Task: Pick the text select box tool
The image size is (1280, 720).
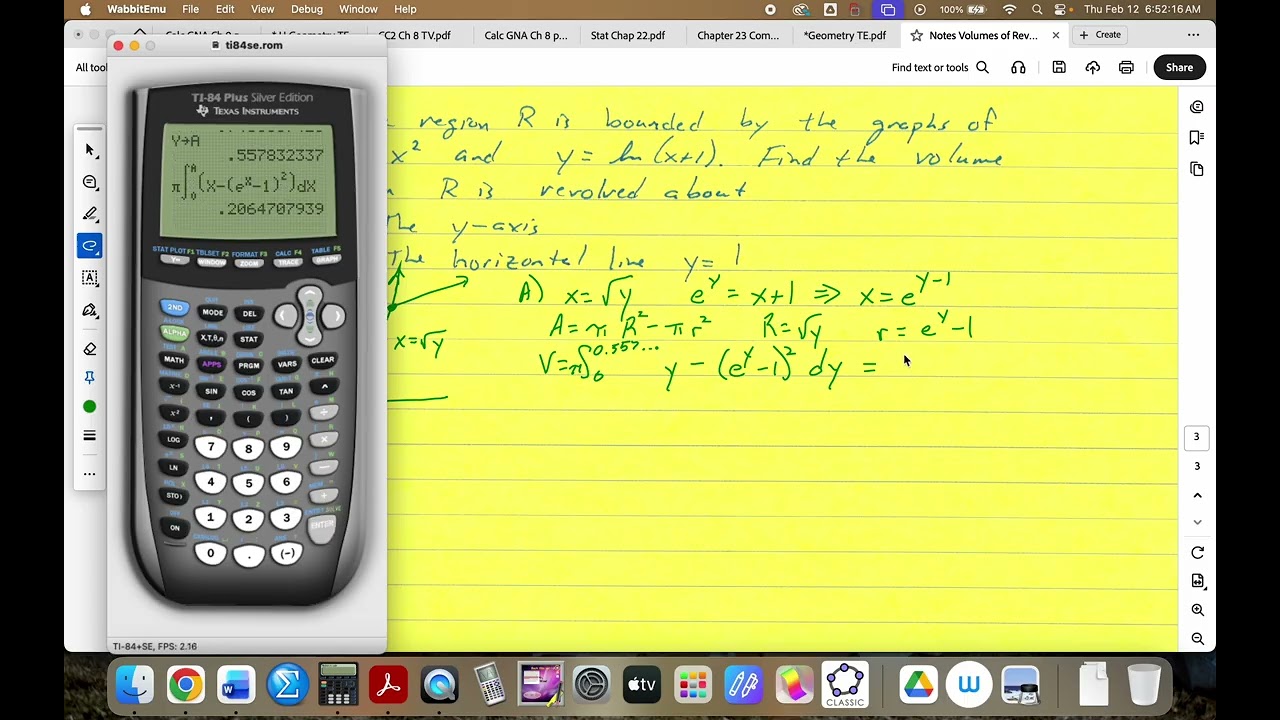Action: (90, 278)
